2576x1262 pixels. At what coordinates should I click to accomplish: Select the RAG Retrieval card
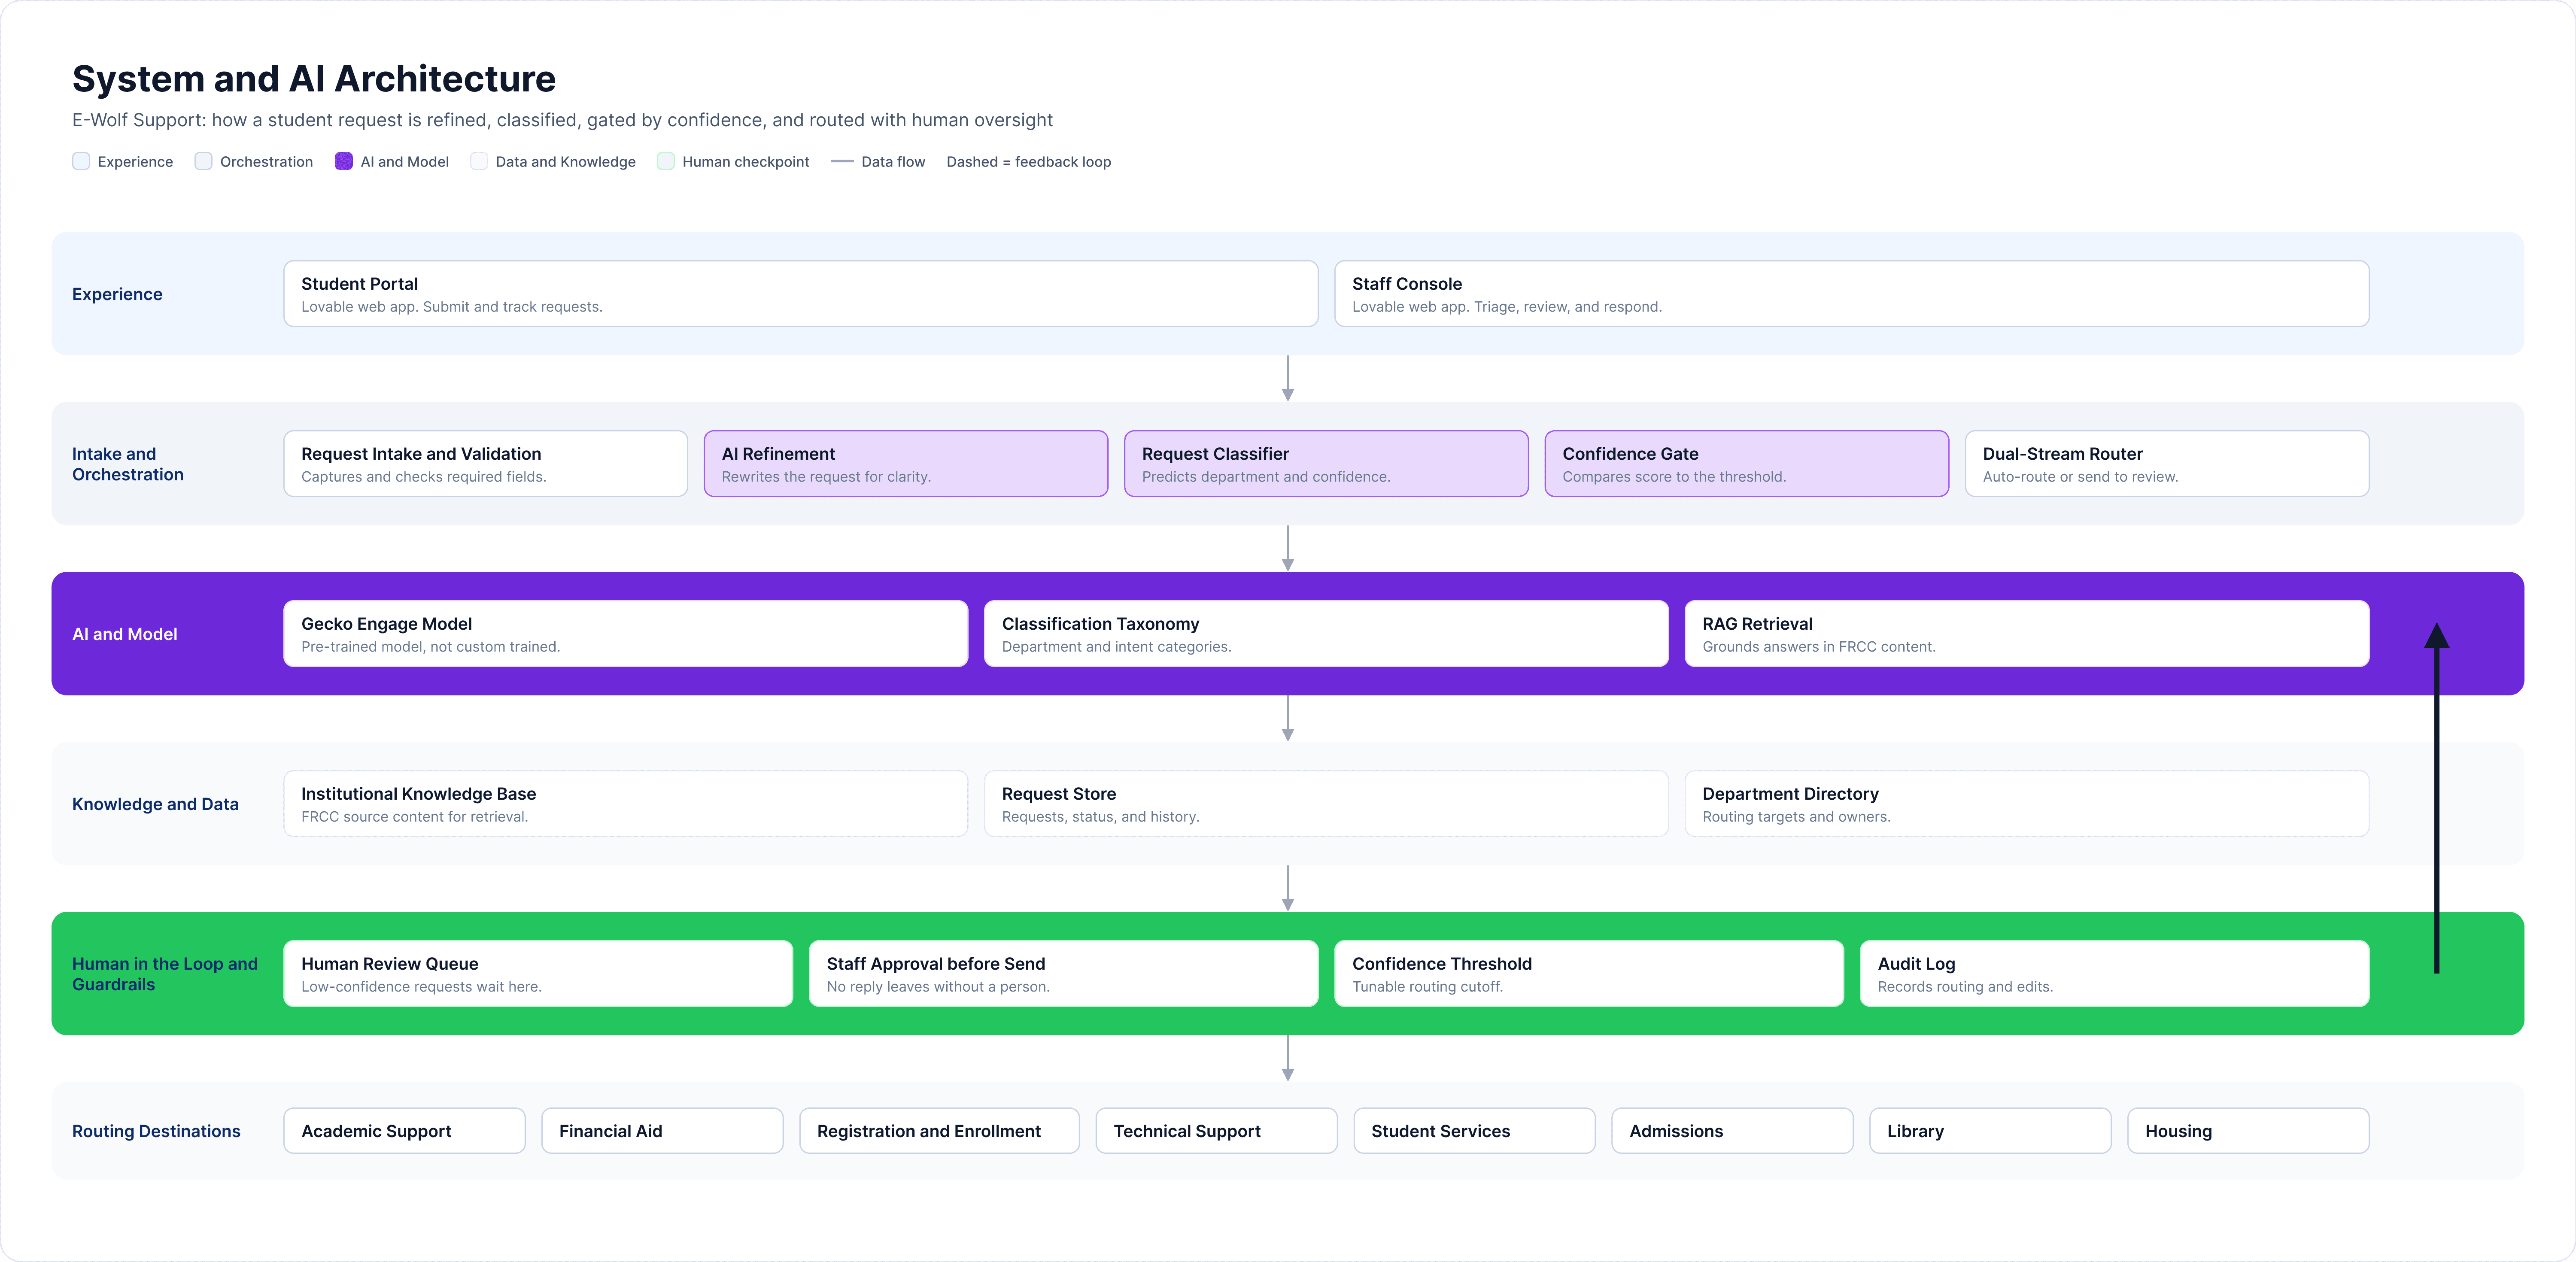(x=2027, y=634)
